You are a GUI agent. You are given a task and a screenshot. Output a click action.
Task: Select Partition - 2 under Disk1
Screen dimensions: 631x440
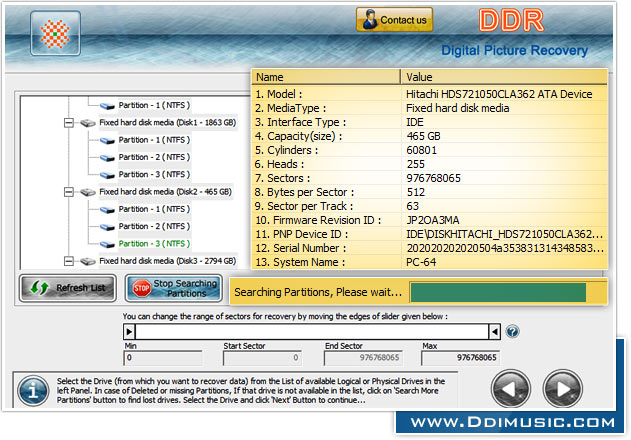point(154,157)
